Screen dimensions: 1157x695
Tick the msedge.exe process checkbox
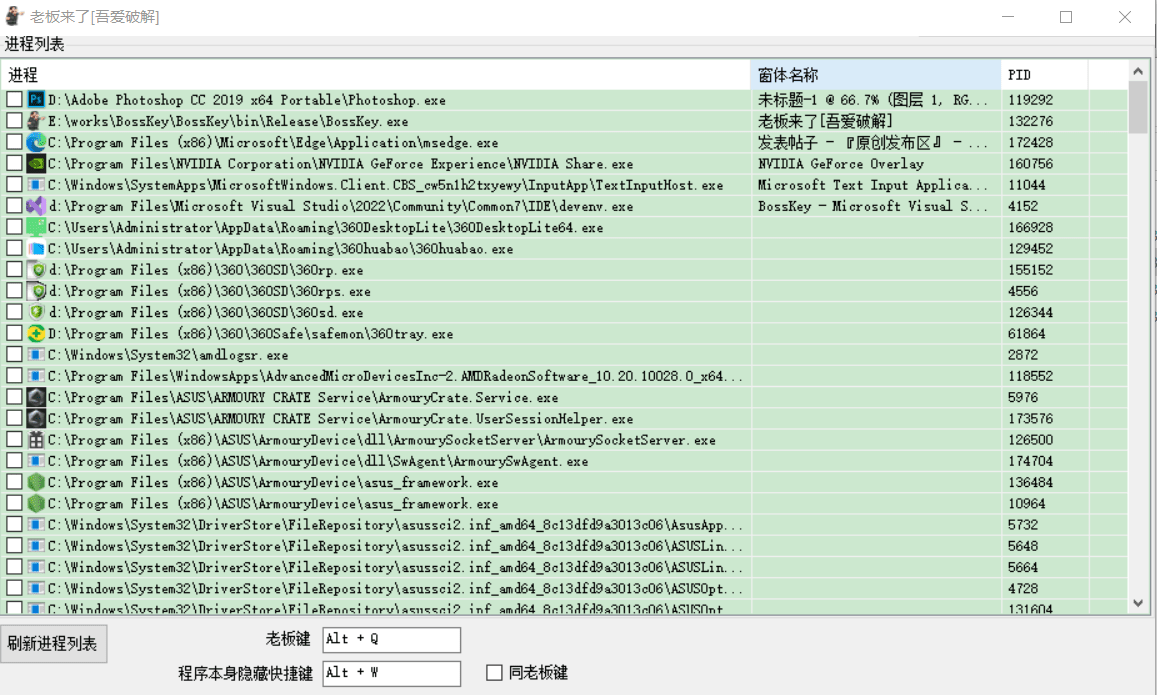14,142
